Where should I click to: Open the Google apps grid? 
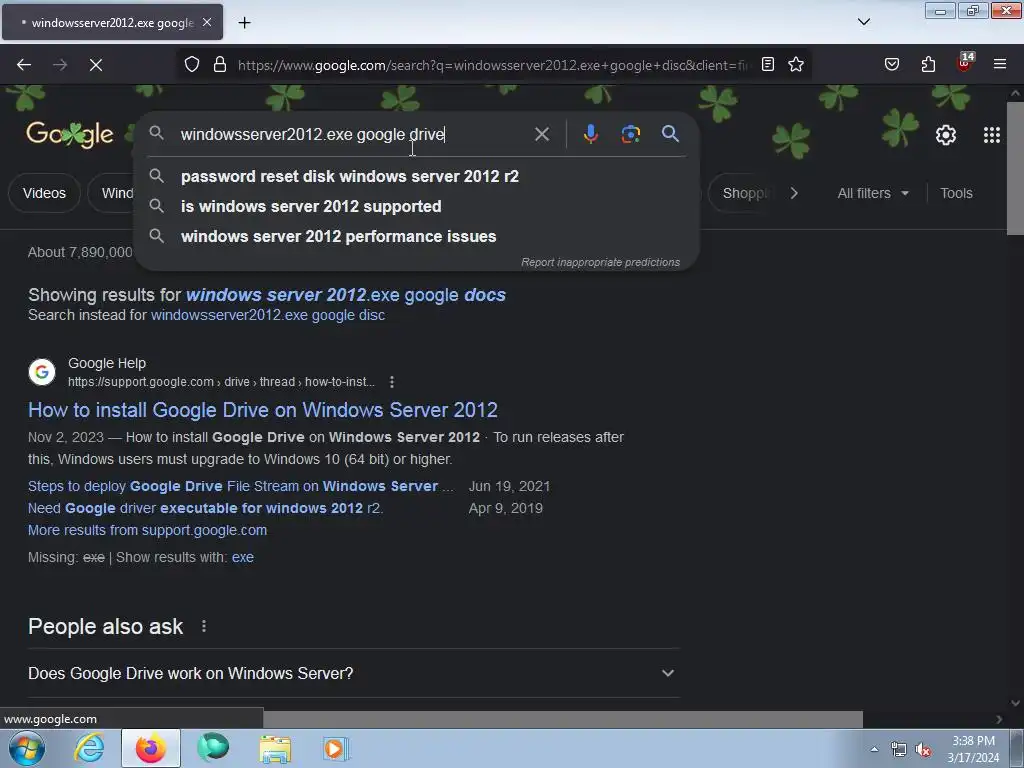(x=992, y=135)
